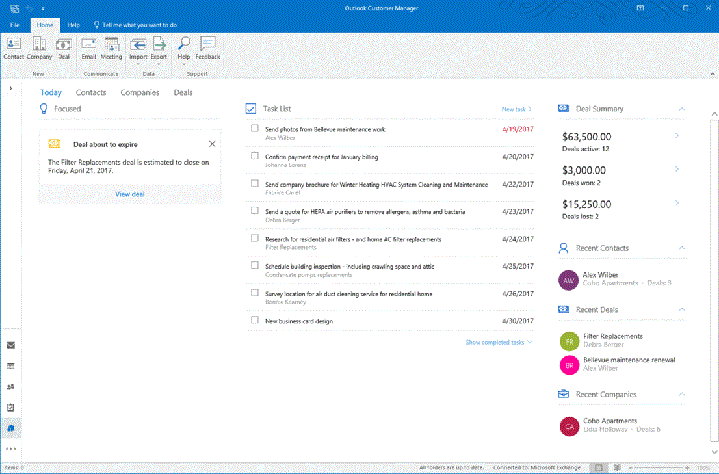Open the Bellevue renewal BR avatar

coord(570,365)
